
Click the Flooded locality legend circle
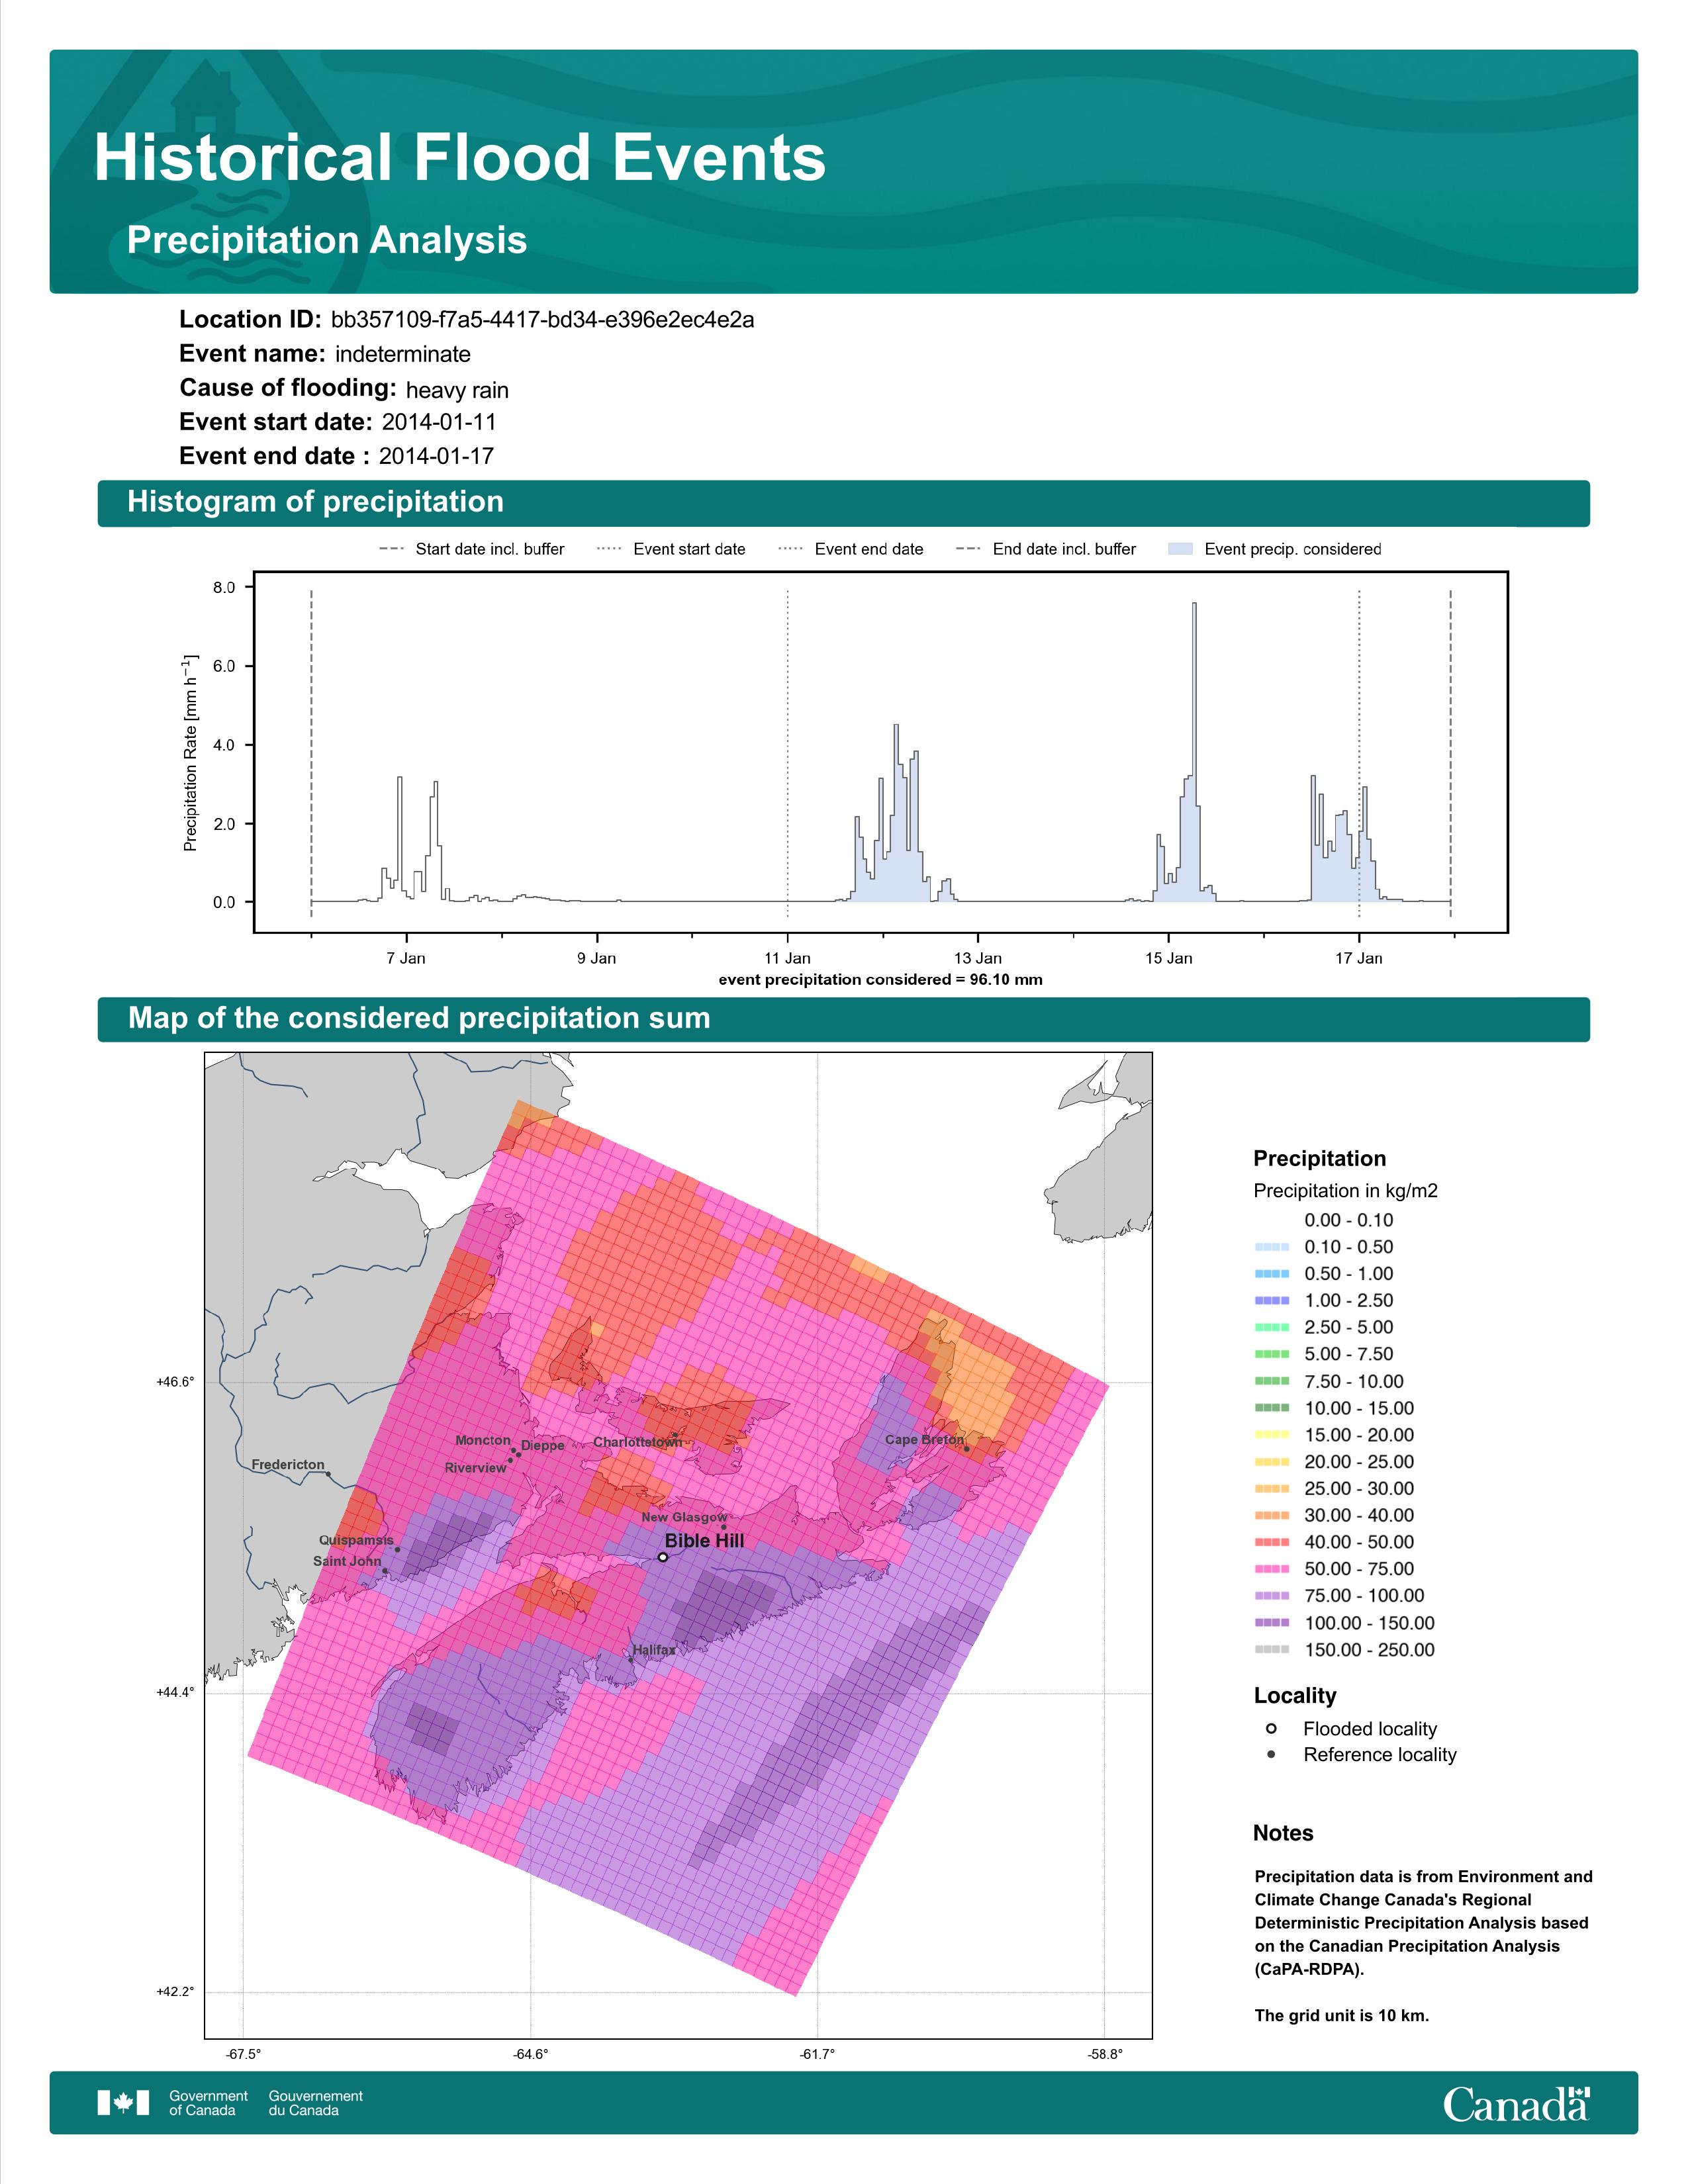1271,1728
